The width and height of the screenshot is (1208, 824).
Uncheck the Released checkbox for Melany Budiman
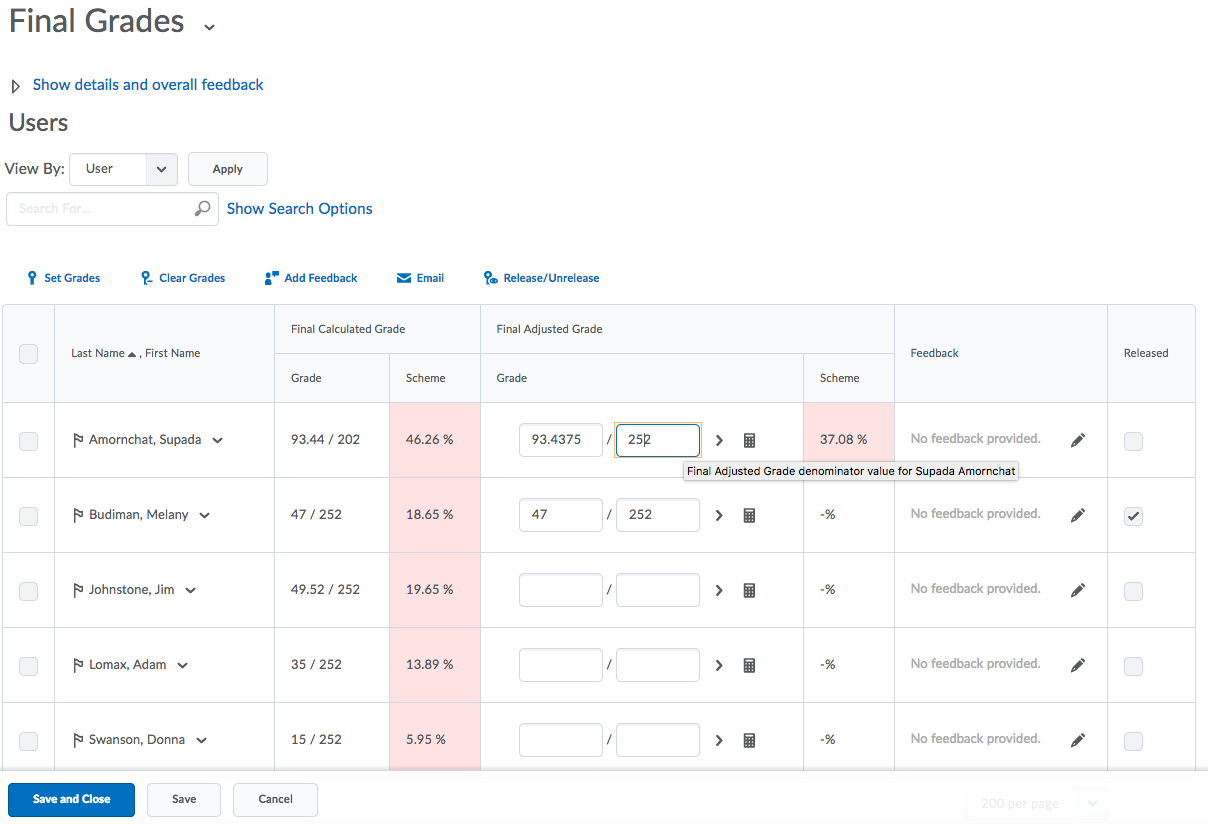click(1133, 516)
